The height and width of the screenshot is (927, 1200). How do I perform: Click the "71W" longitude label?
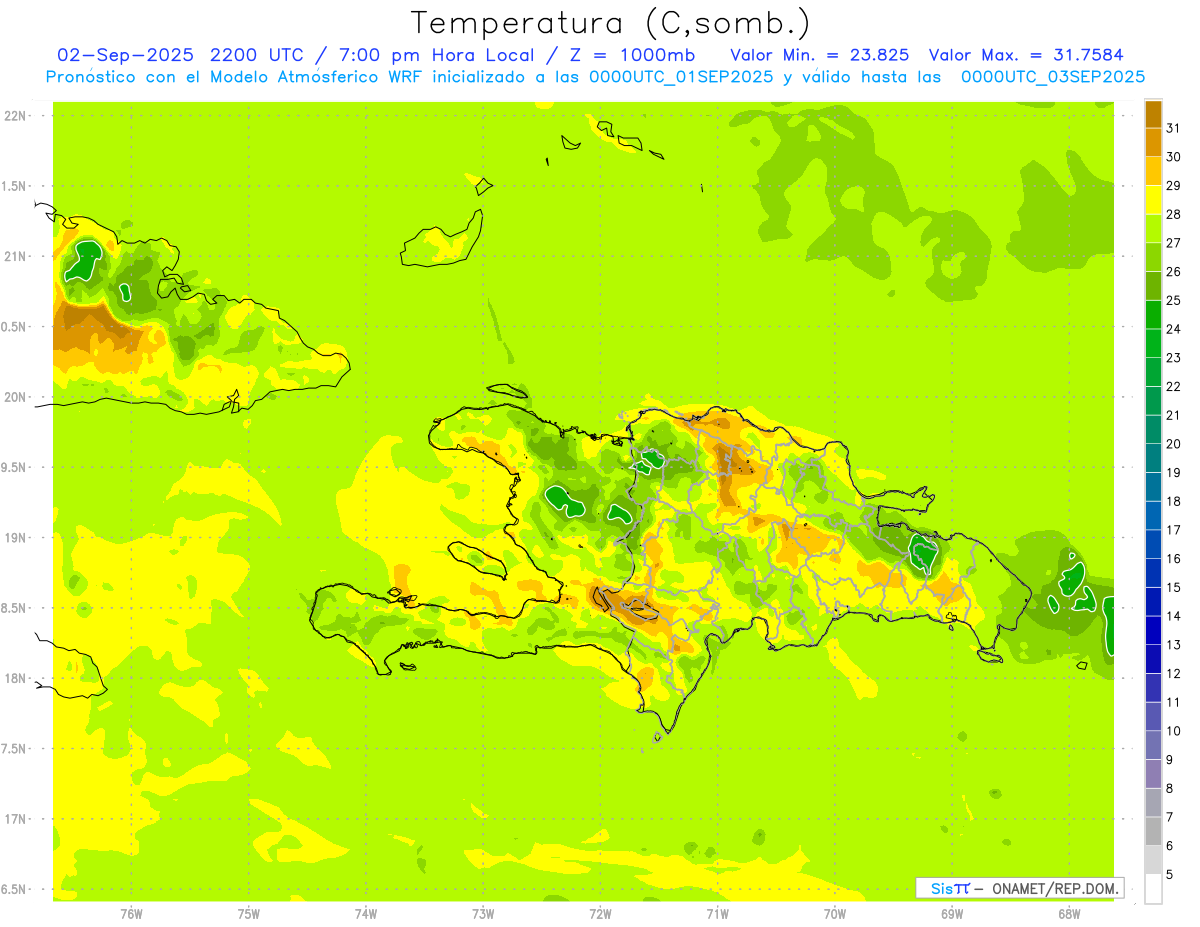pyautogui.click(x=717, y=914)
